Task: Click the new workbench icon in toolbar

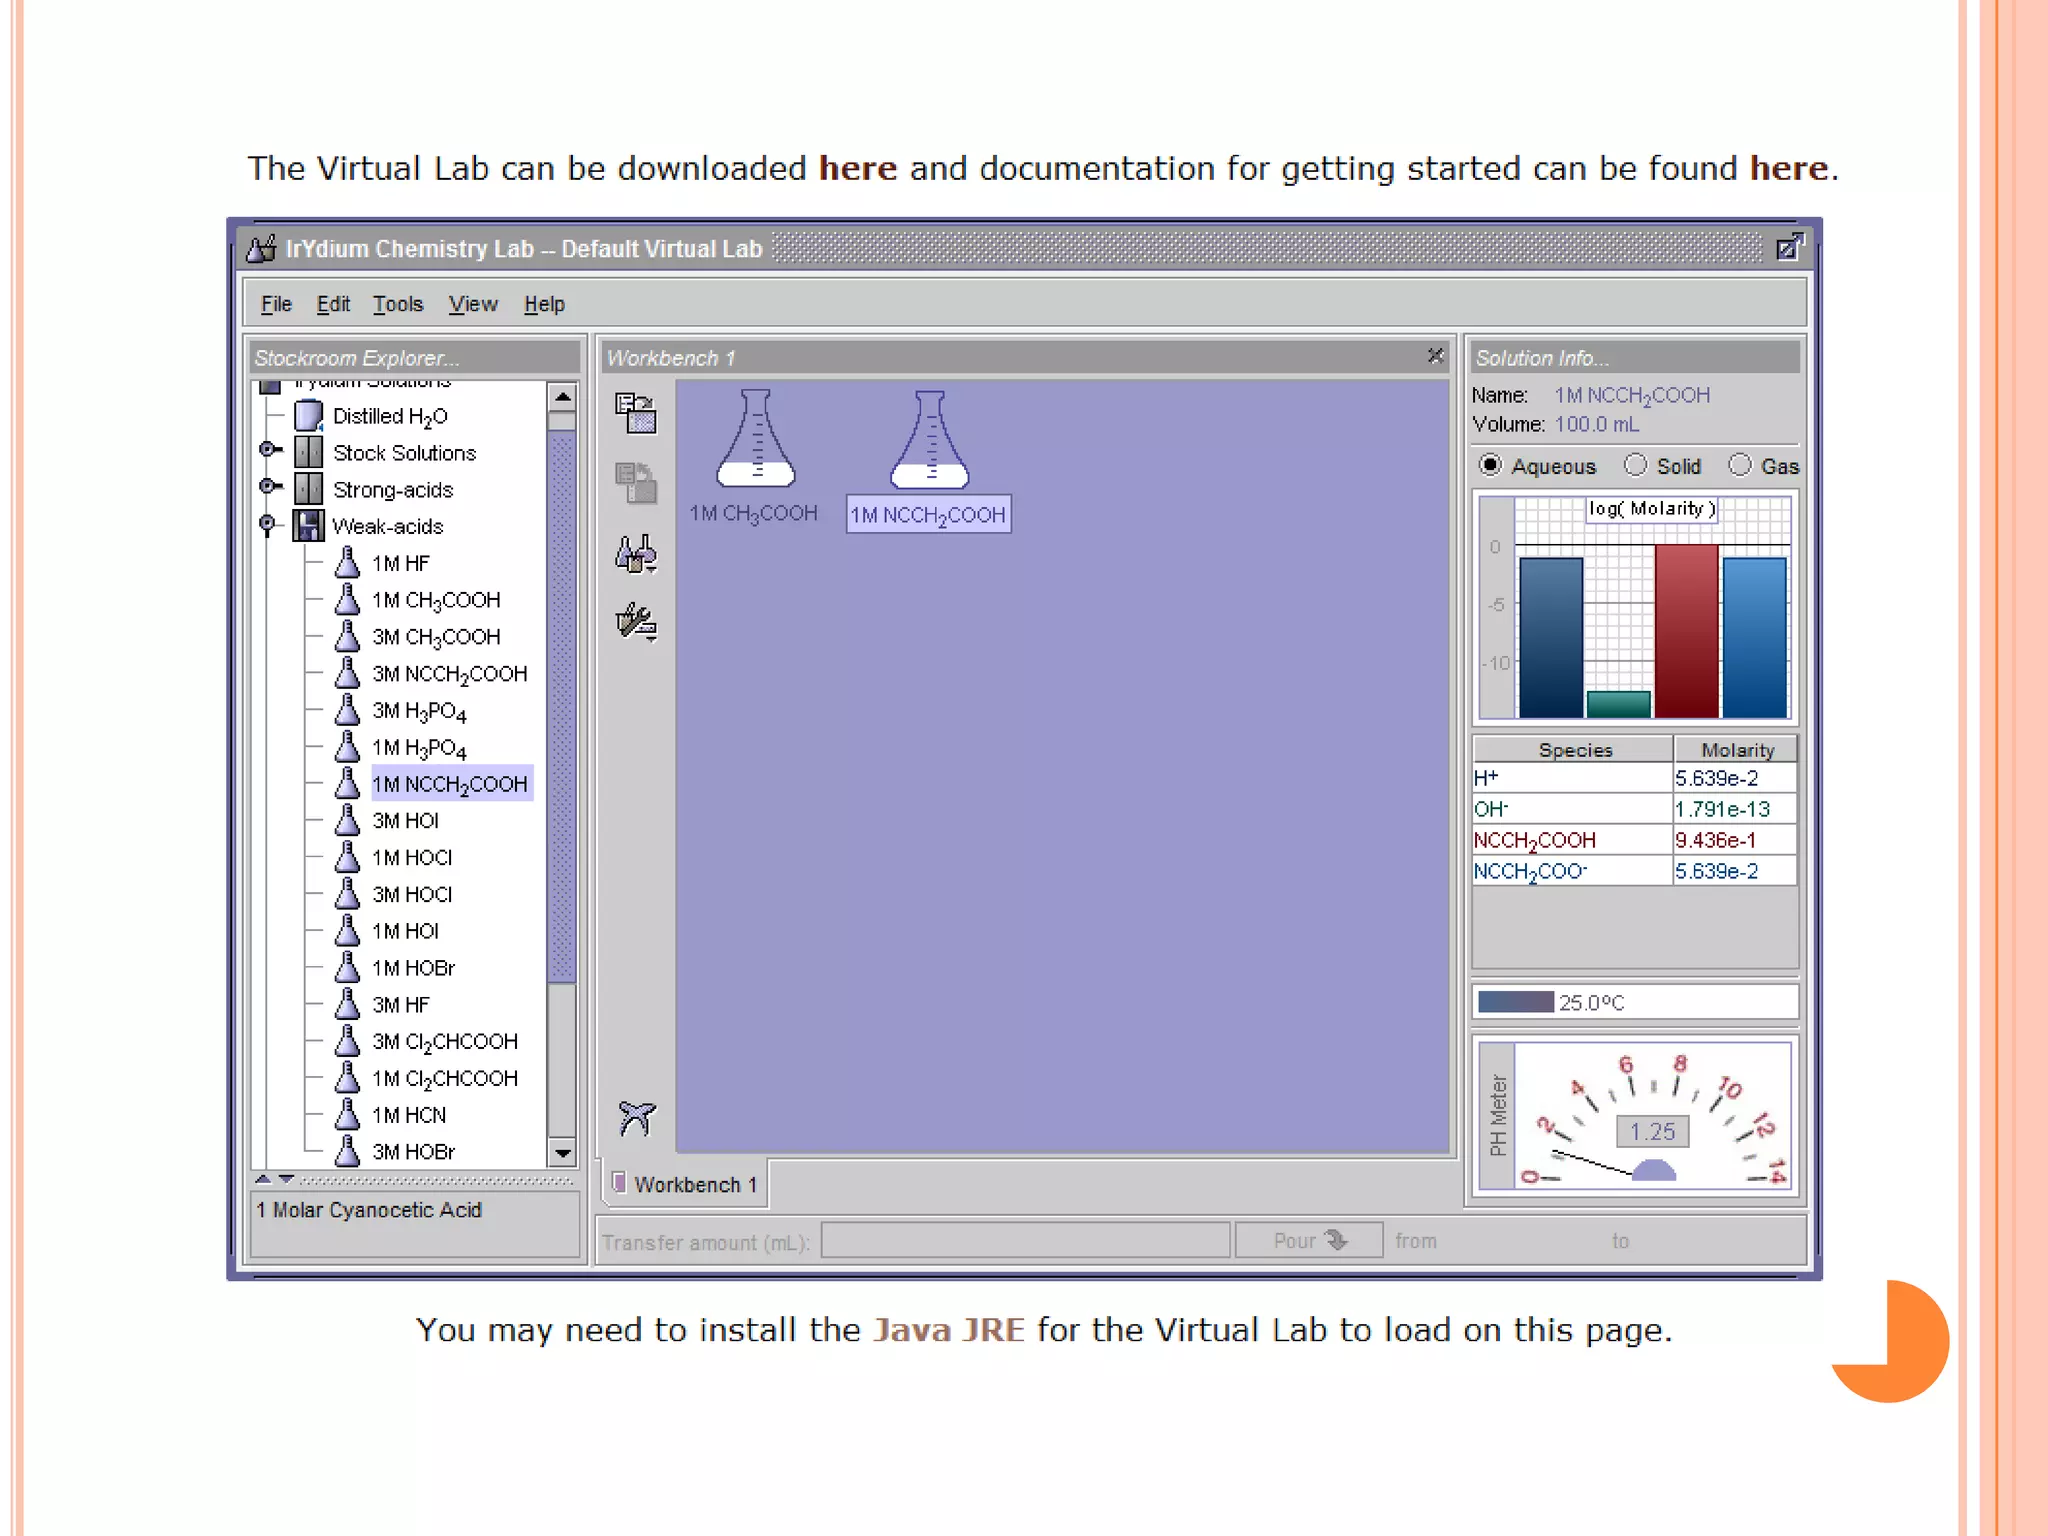Action: pos(636,413)
